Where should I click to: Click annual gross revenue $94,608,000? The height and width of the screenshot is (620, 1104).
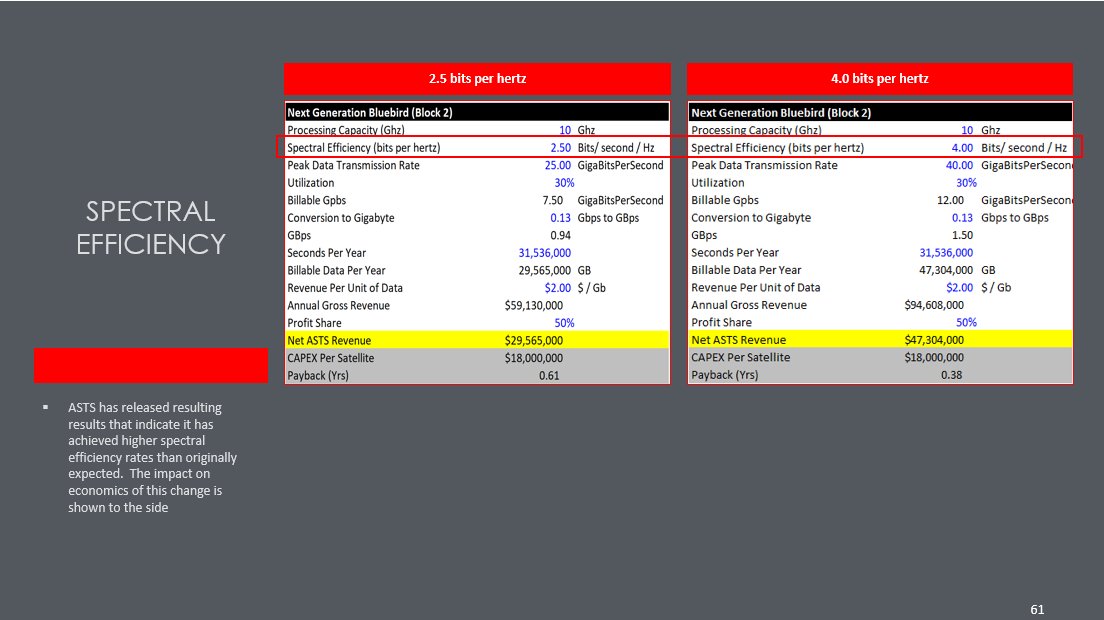[x=934, y=305]
